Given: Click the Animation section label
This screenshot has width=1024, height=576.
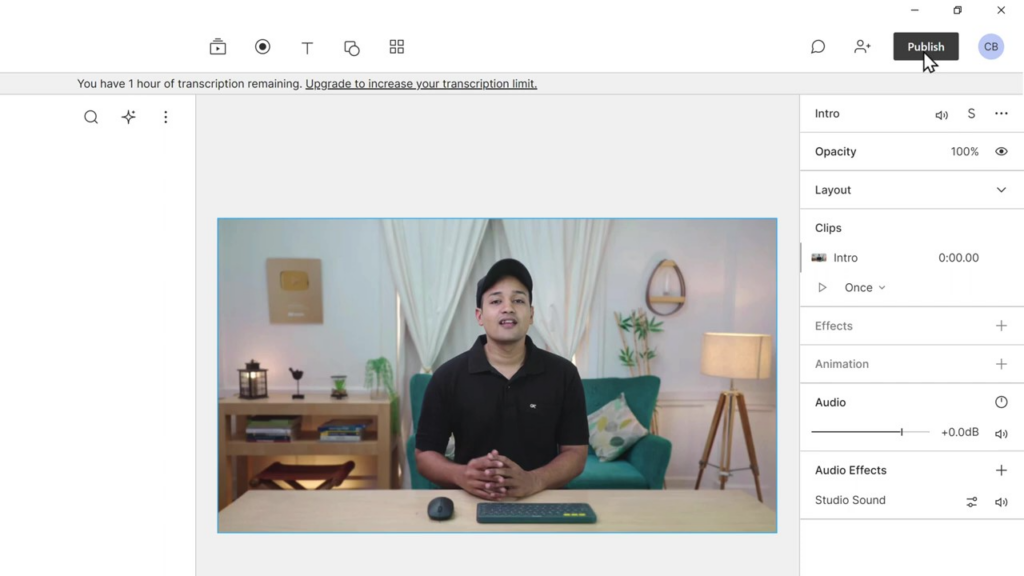Looking at the screenshot, I should coord(842,364).
